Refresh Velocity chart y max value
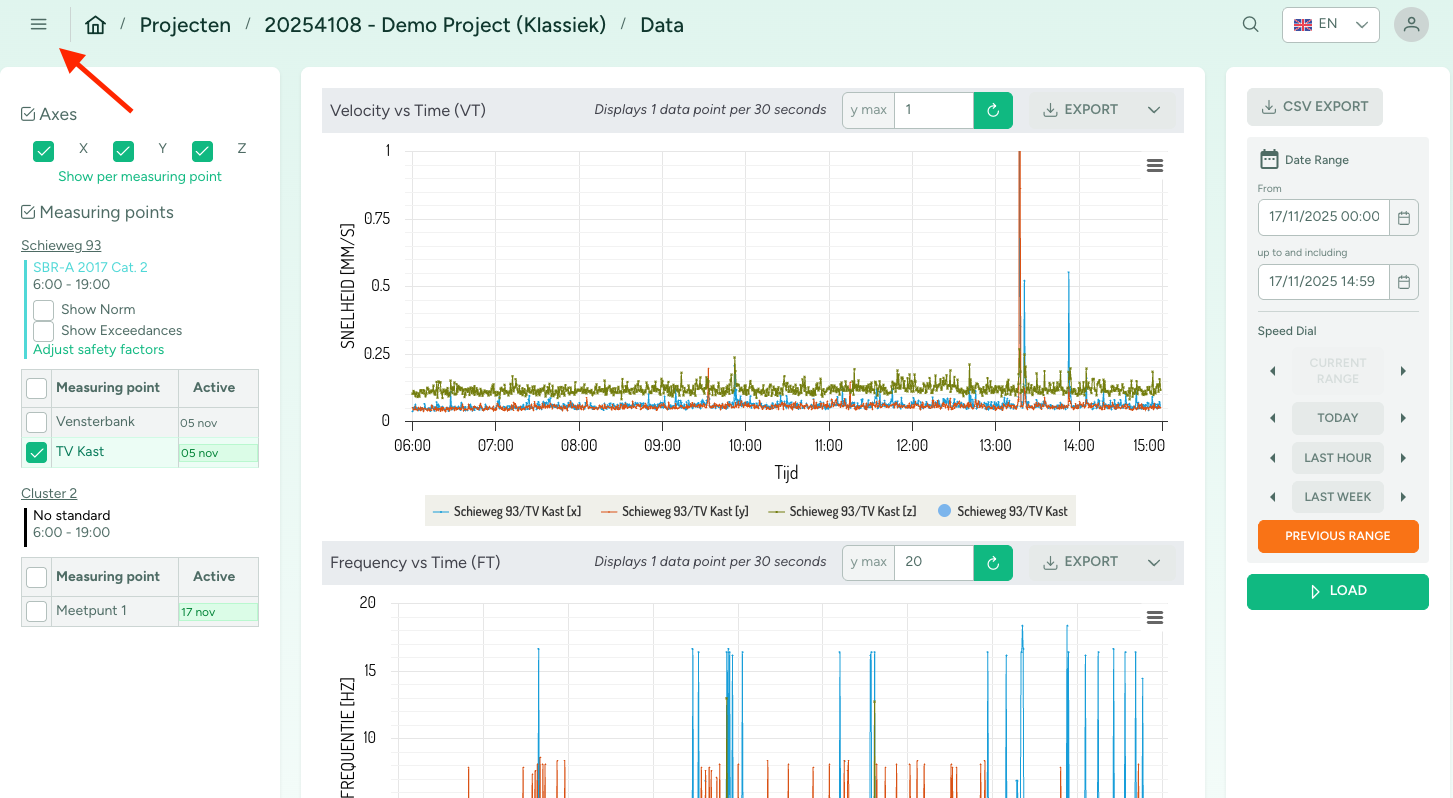This screenshot has width=1453, height=798. click(x=993, y=110)
